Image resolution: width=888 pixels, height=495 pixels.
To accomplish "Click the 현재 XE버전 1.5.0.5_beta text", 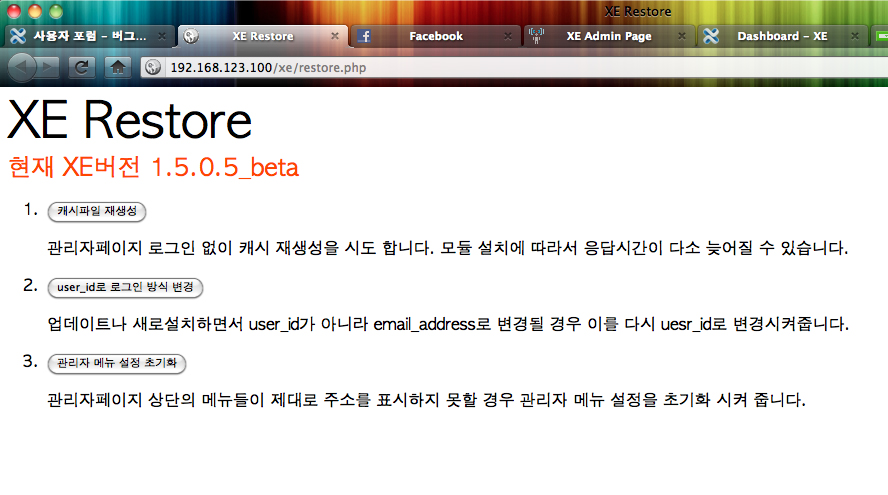I will (153, 167).
